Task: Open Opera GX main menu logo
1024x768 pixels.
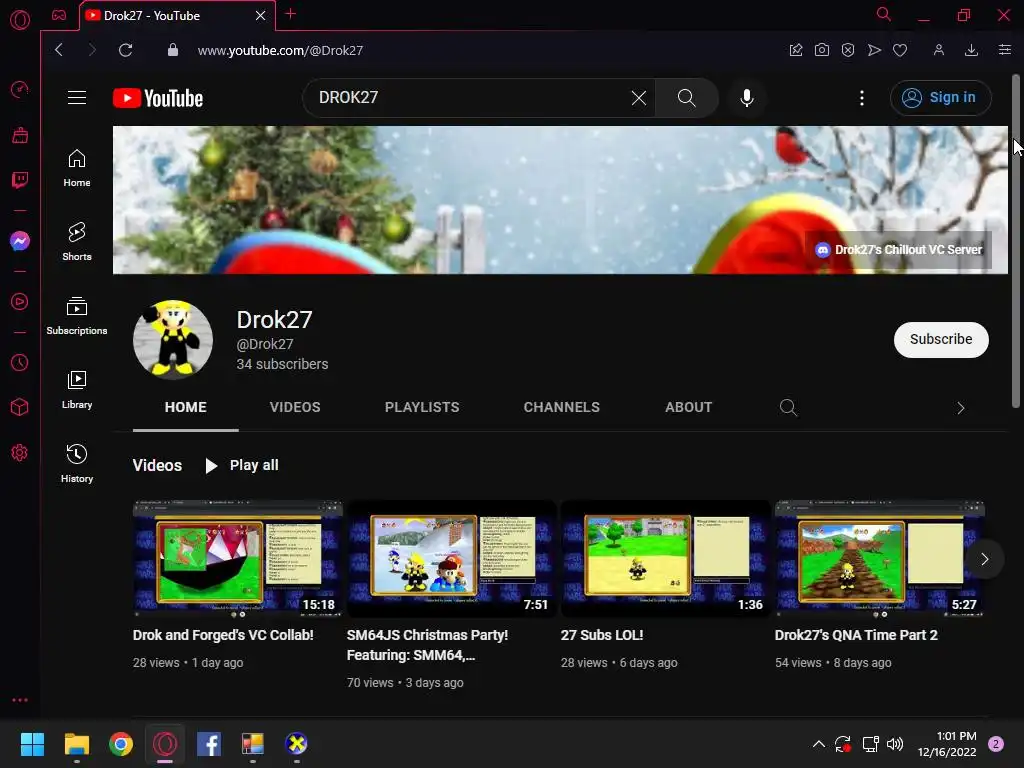Action: pyautogui.click(x=20, y=20)
